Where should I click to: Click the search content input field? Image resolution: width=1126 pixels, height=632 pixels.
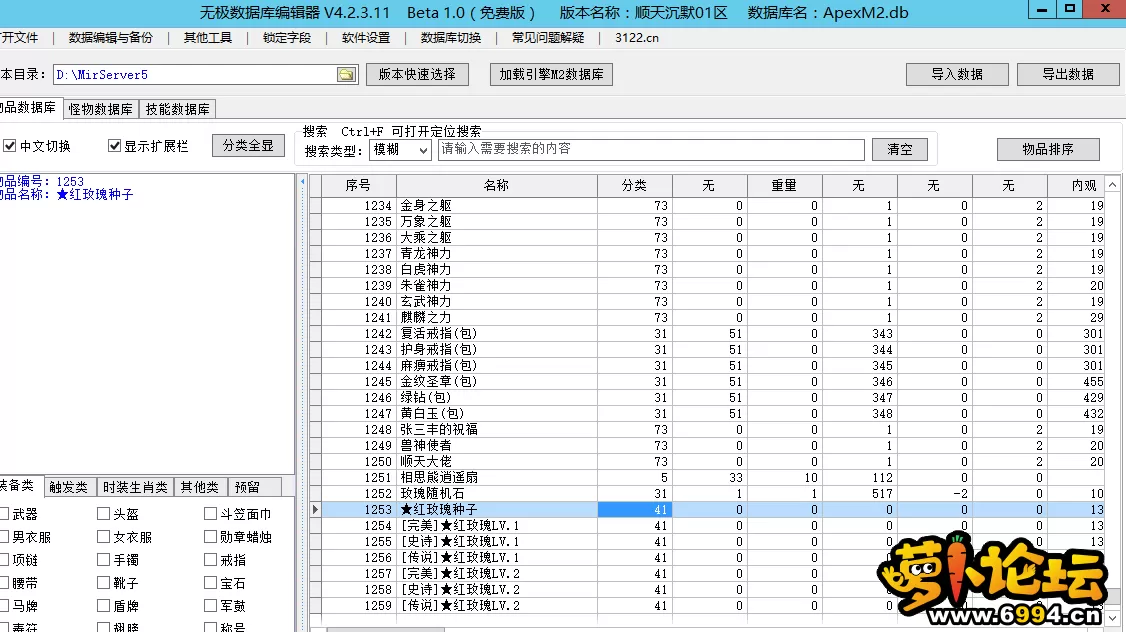651,149
